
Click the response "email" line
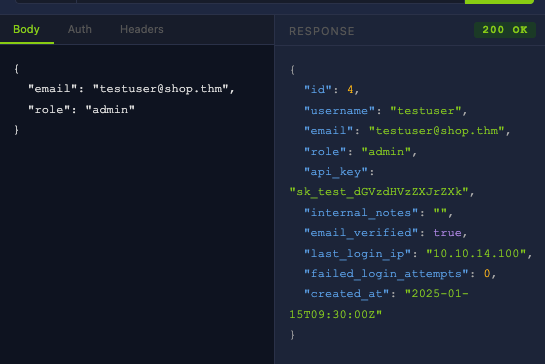coord(407,131)
